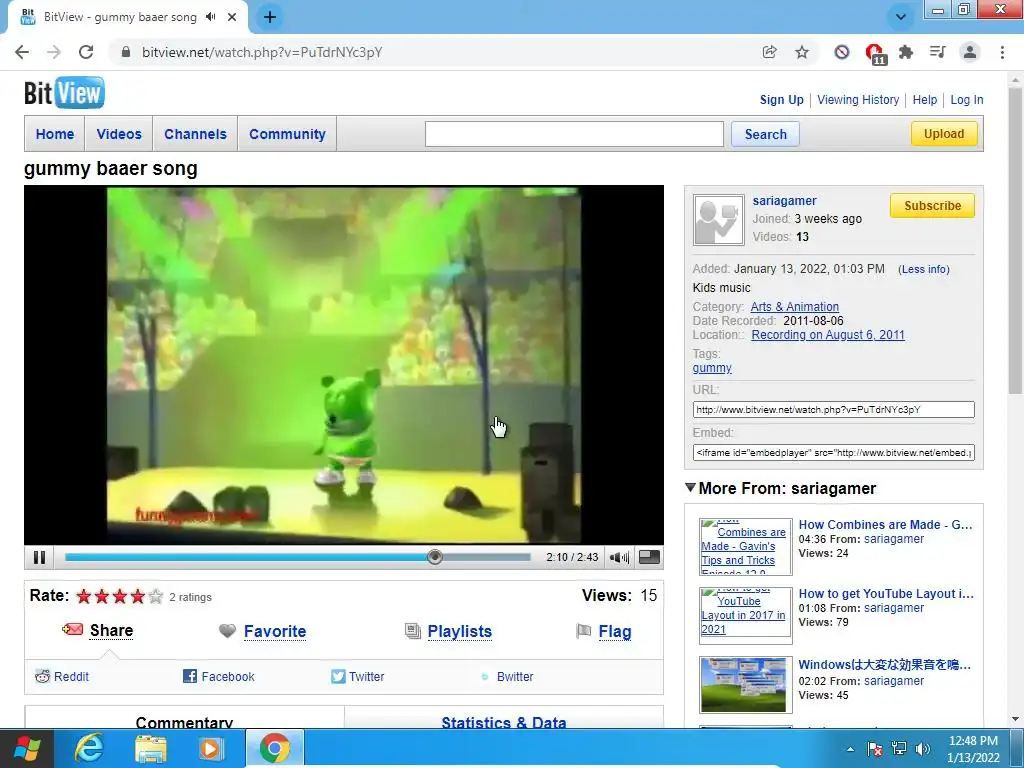
Task: Click the sariagamer channel avatar
Action: (718, 220)
